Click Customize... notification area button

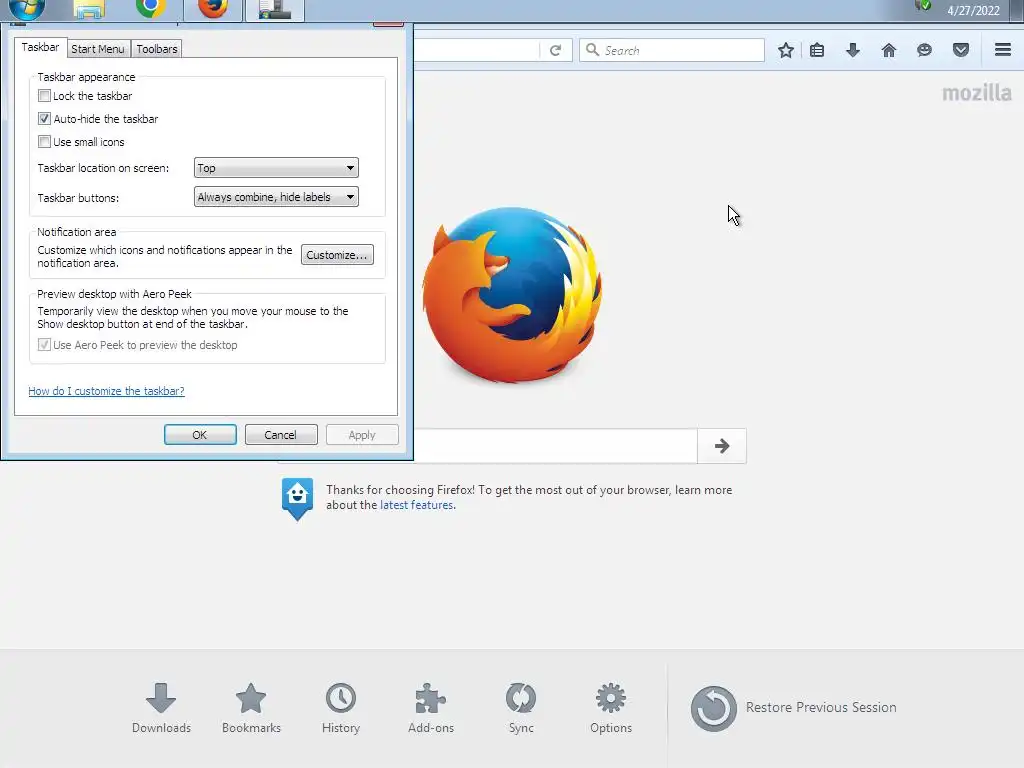338,255
